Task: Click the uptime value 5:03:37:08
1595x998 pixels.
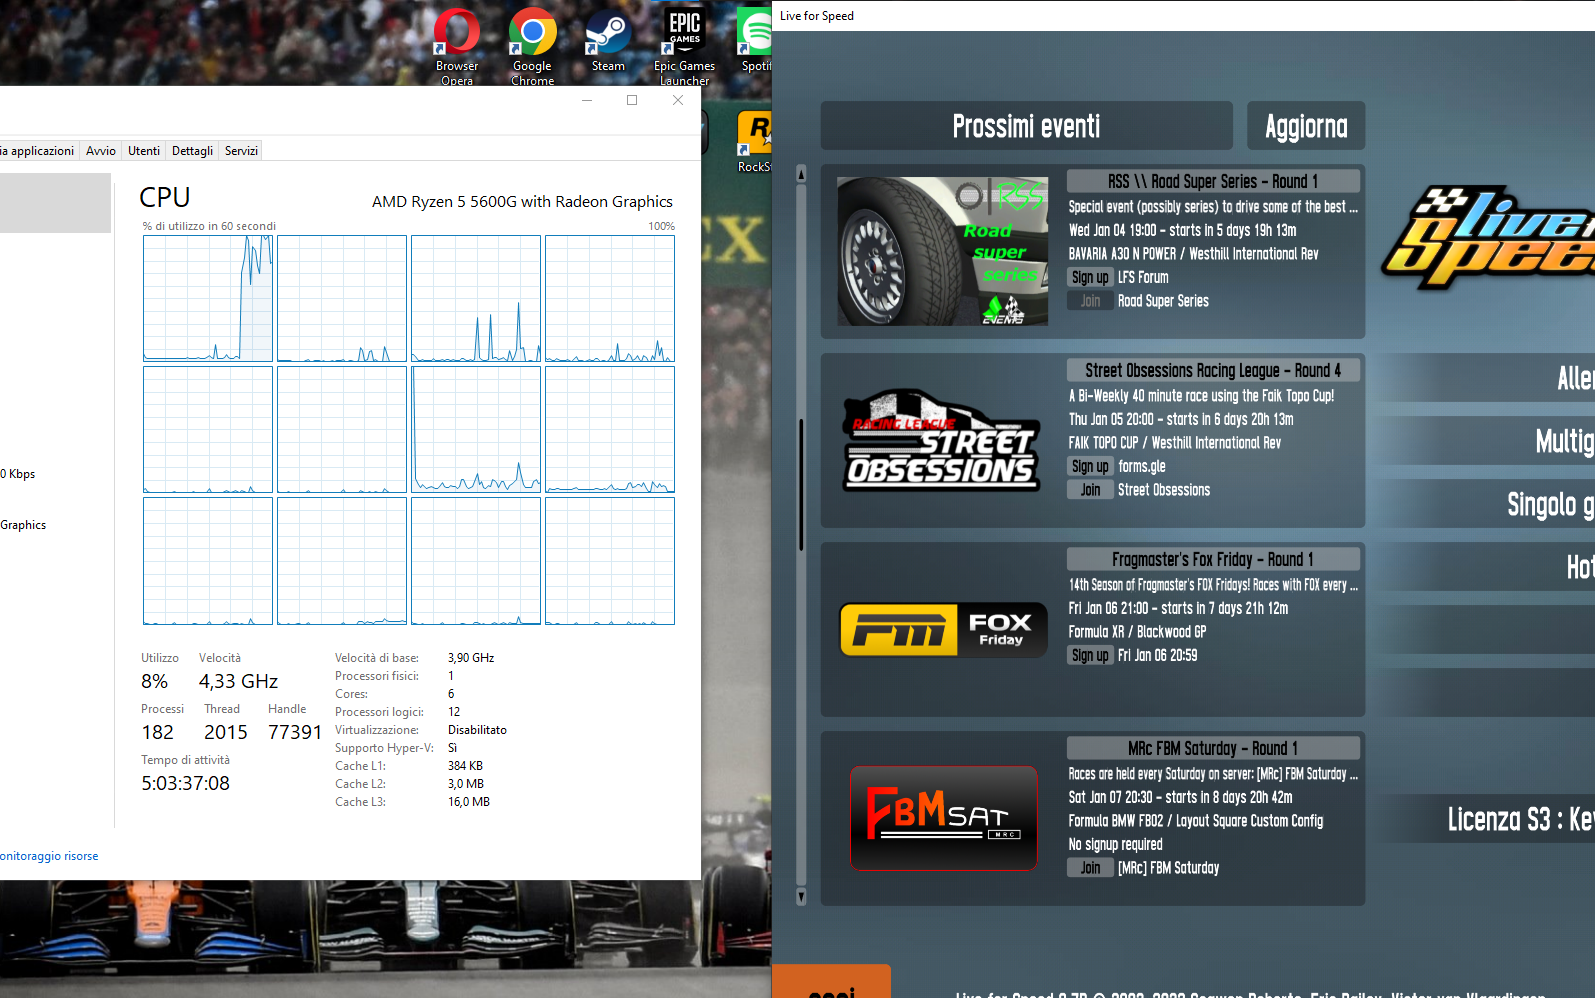Action: (x=185, y=783)
